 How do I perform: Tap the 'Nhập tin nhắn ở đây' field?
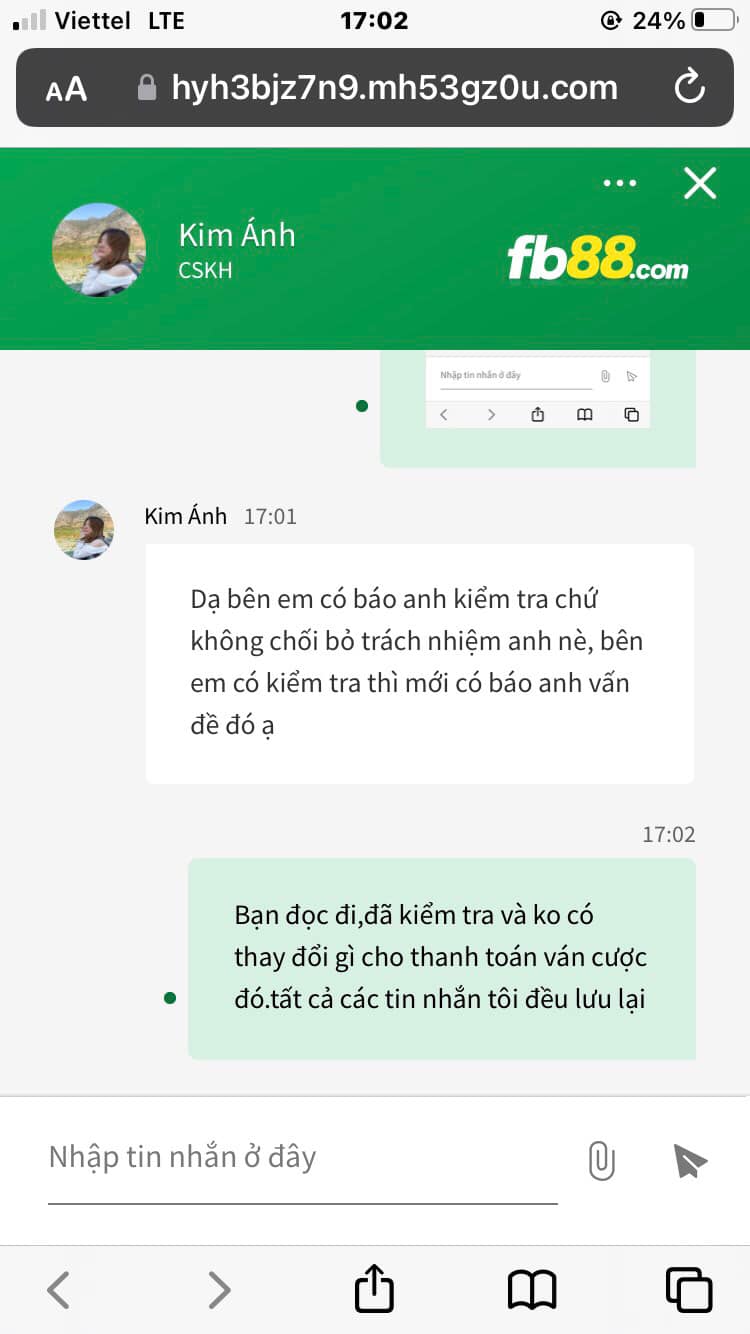[x=303, y=1158]
